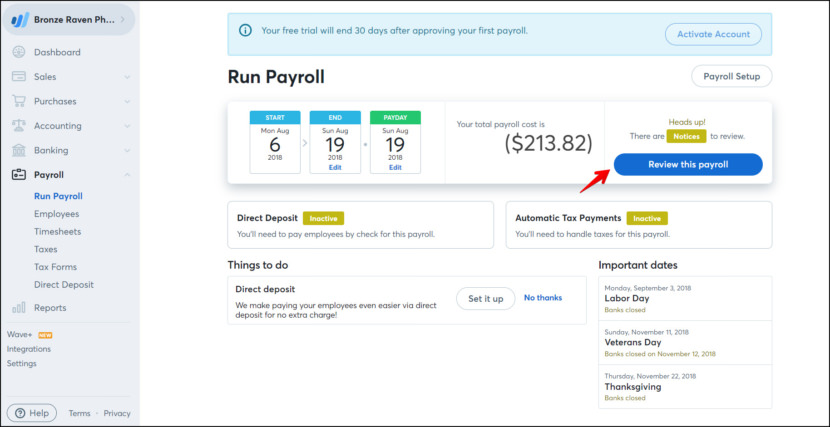
Task: Click the START date card
Action: click(275, 142)
